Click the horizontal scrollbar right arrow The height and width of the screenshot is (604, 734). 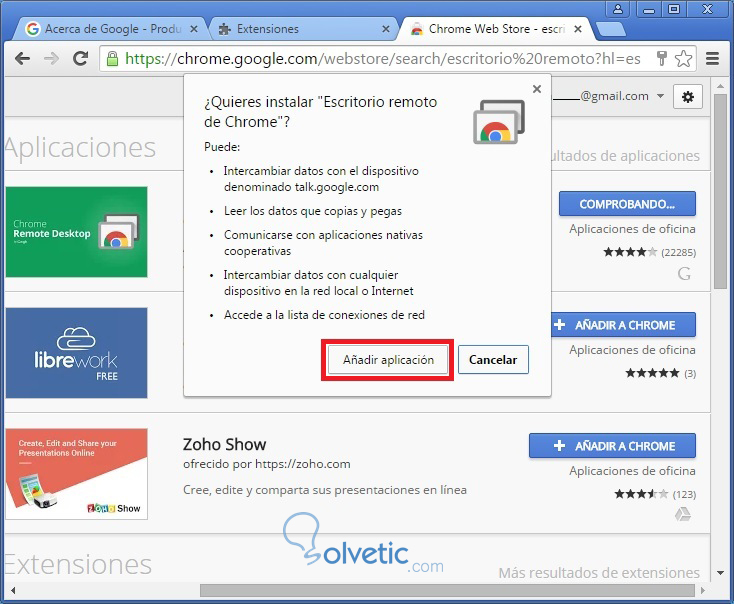pyautogui.click(x=702, y=590)
